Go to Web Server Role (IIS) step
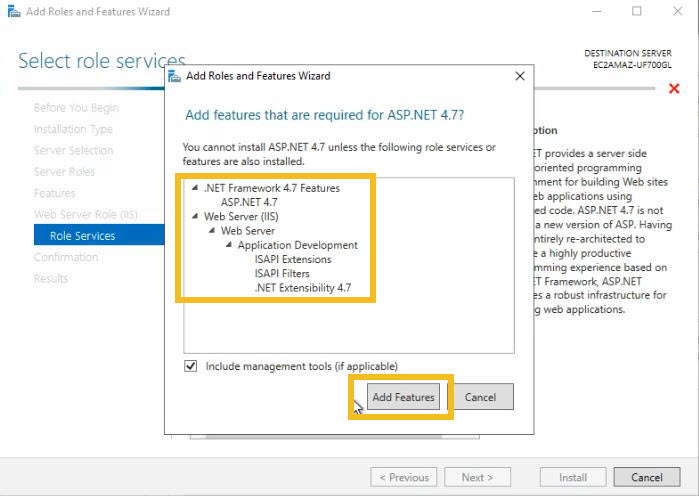 (86, 214)
